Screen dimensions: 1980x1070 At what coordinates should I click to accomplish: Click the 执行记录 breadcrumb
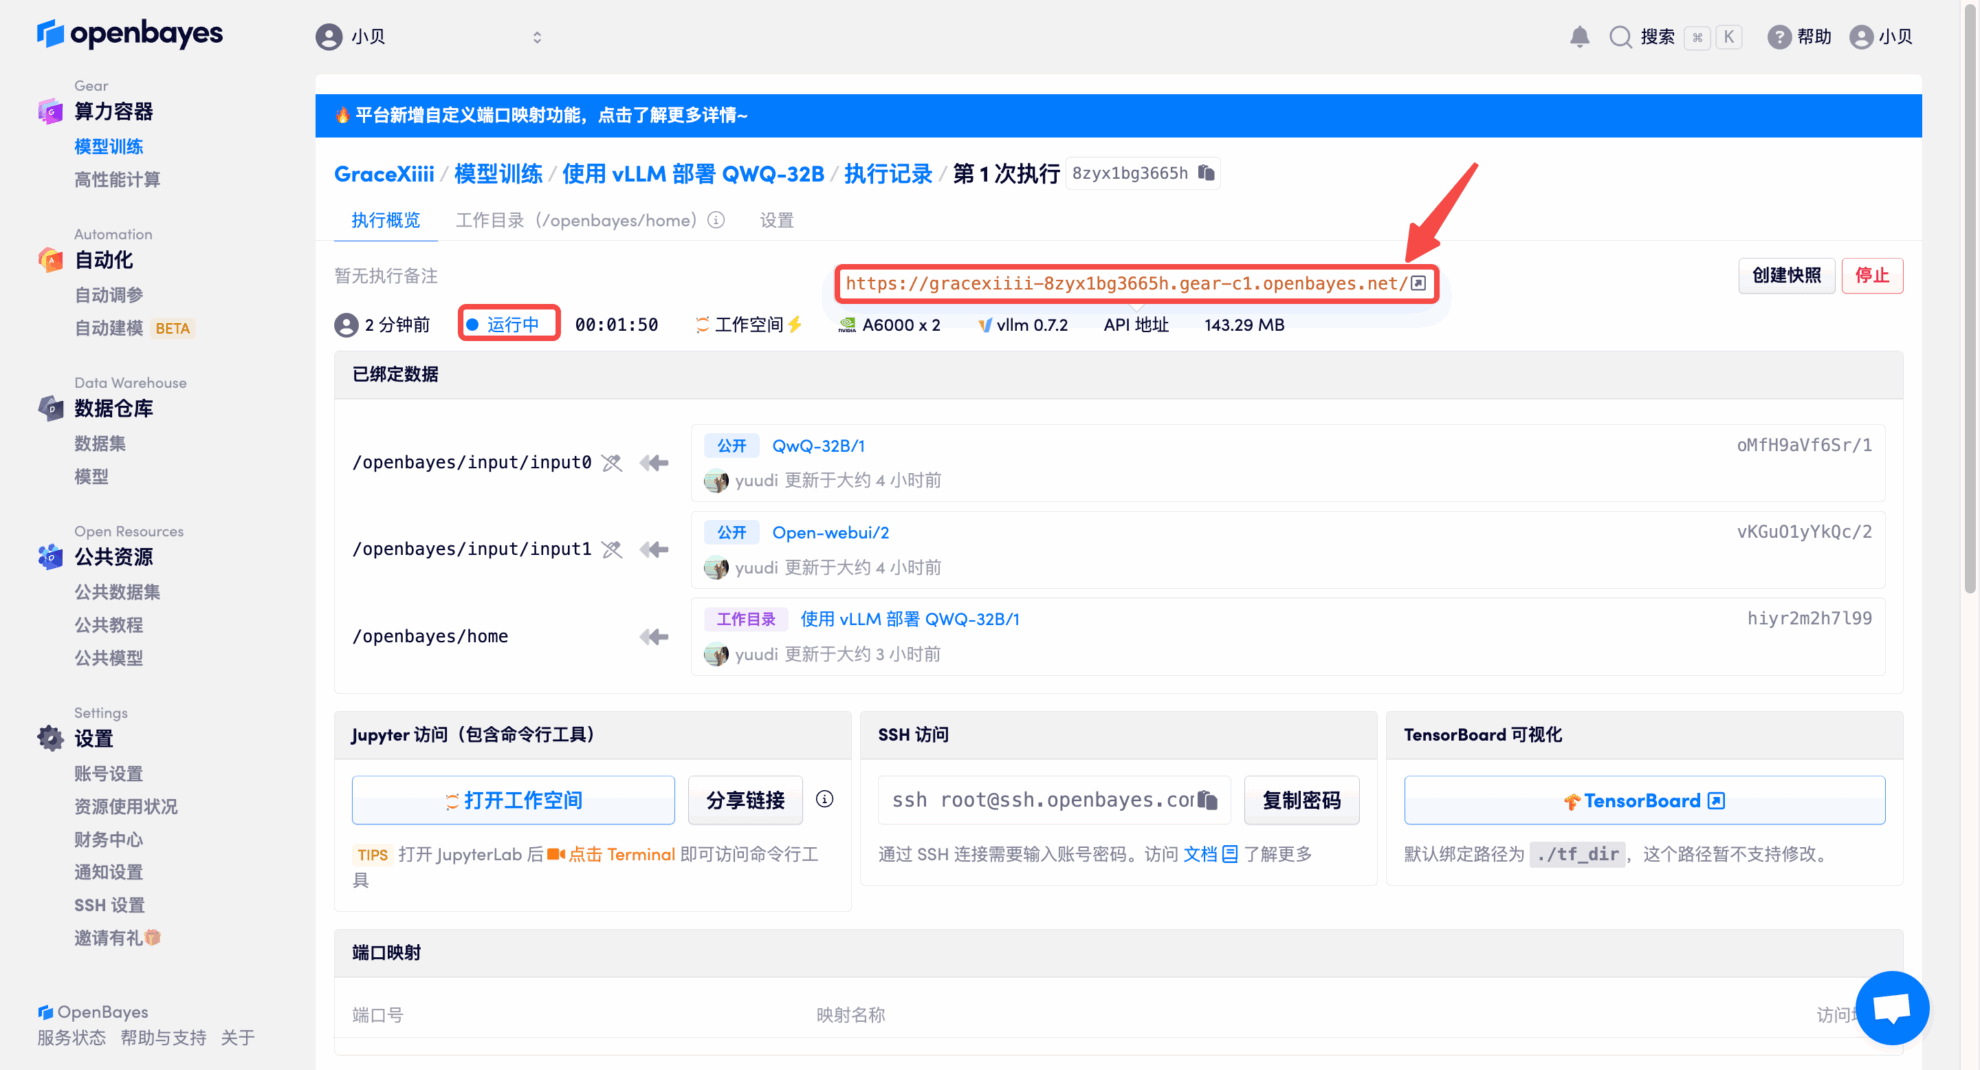[888, 174]
